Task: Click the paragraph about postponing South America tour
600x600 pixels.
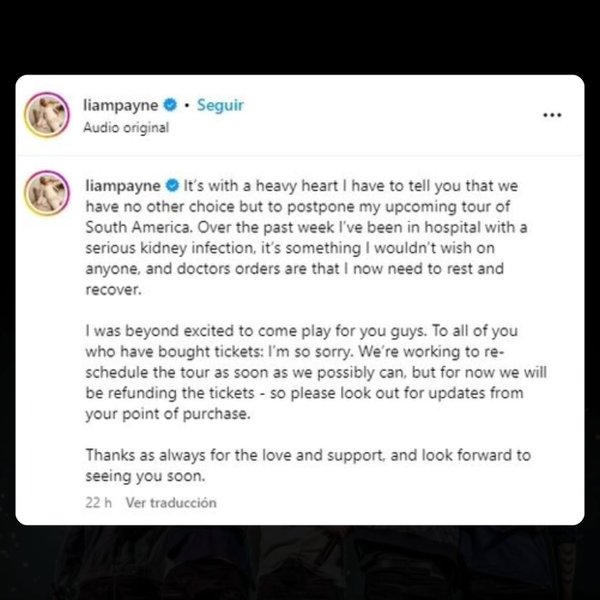Action: 306,237
